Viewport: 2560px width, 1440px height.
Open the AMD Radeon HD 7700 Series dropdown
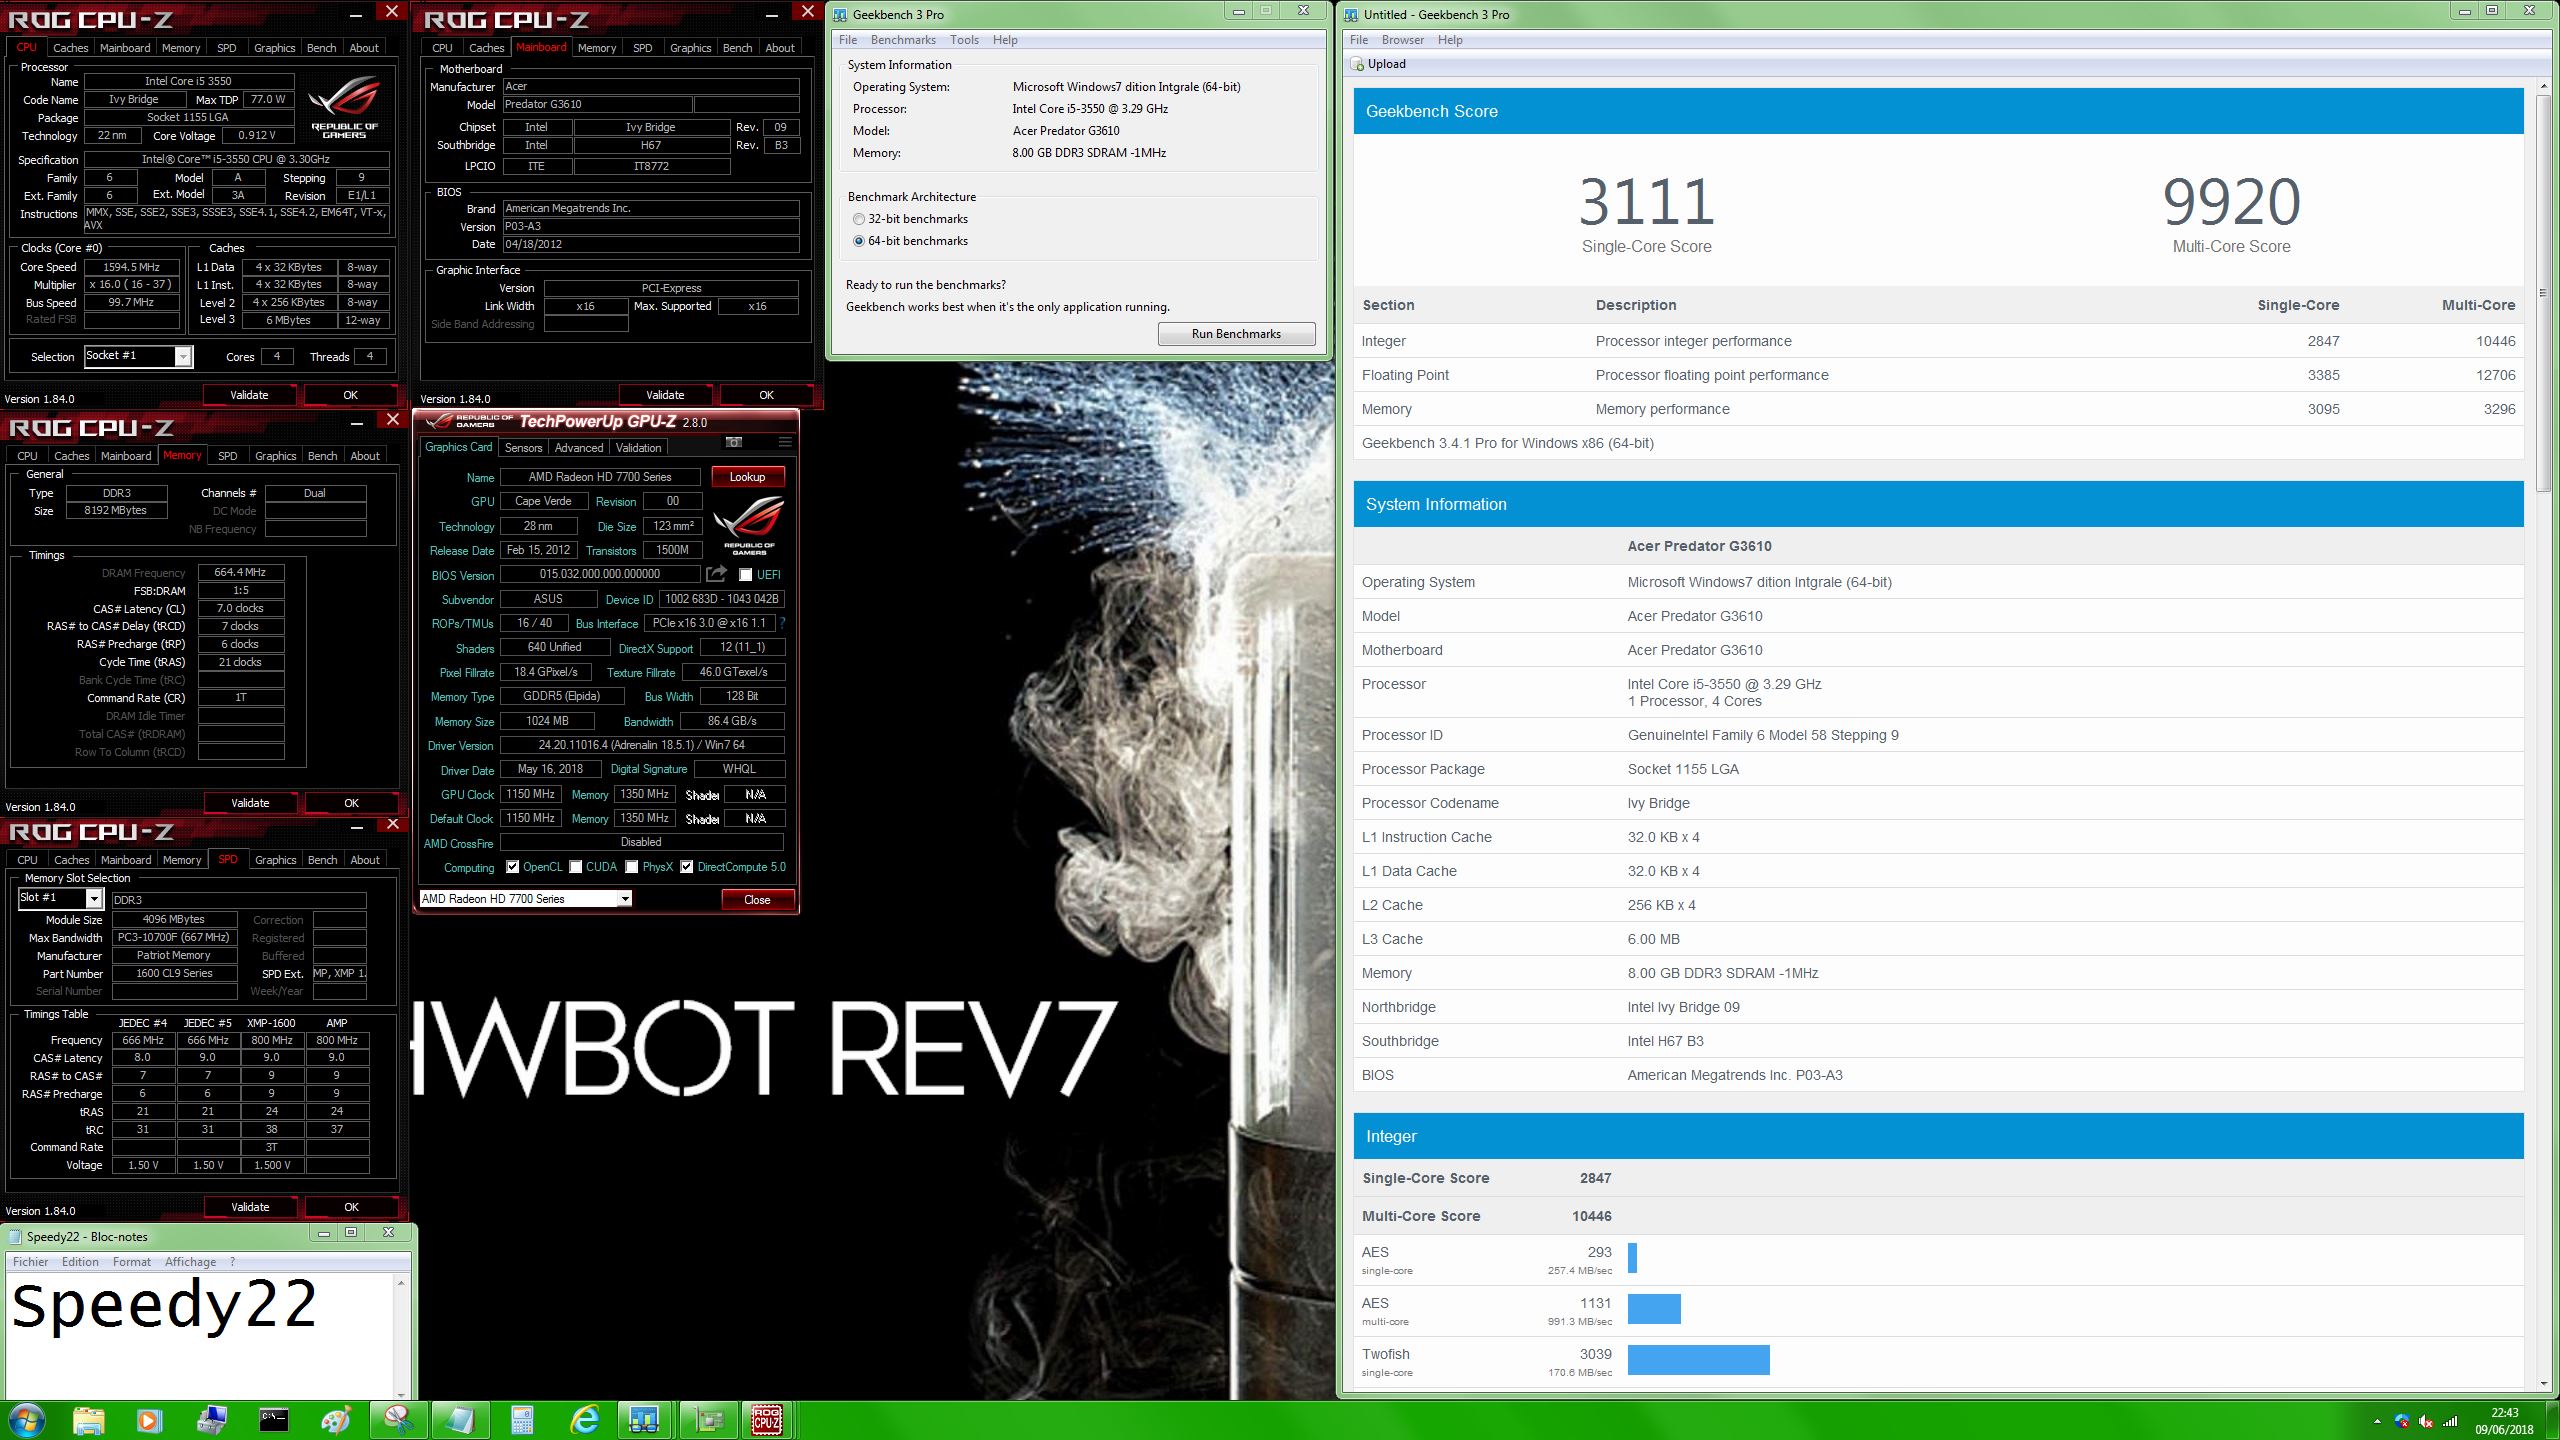point(525,899)
